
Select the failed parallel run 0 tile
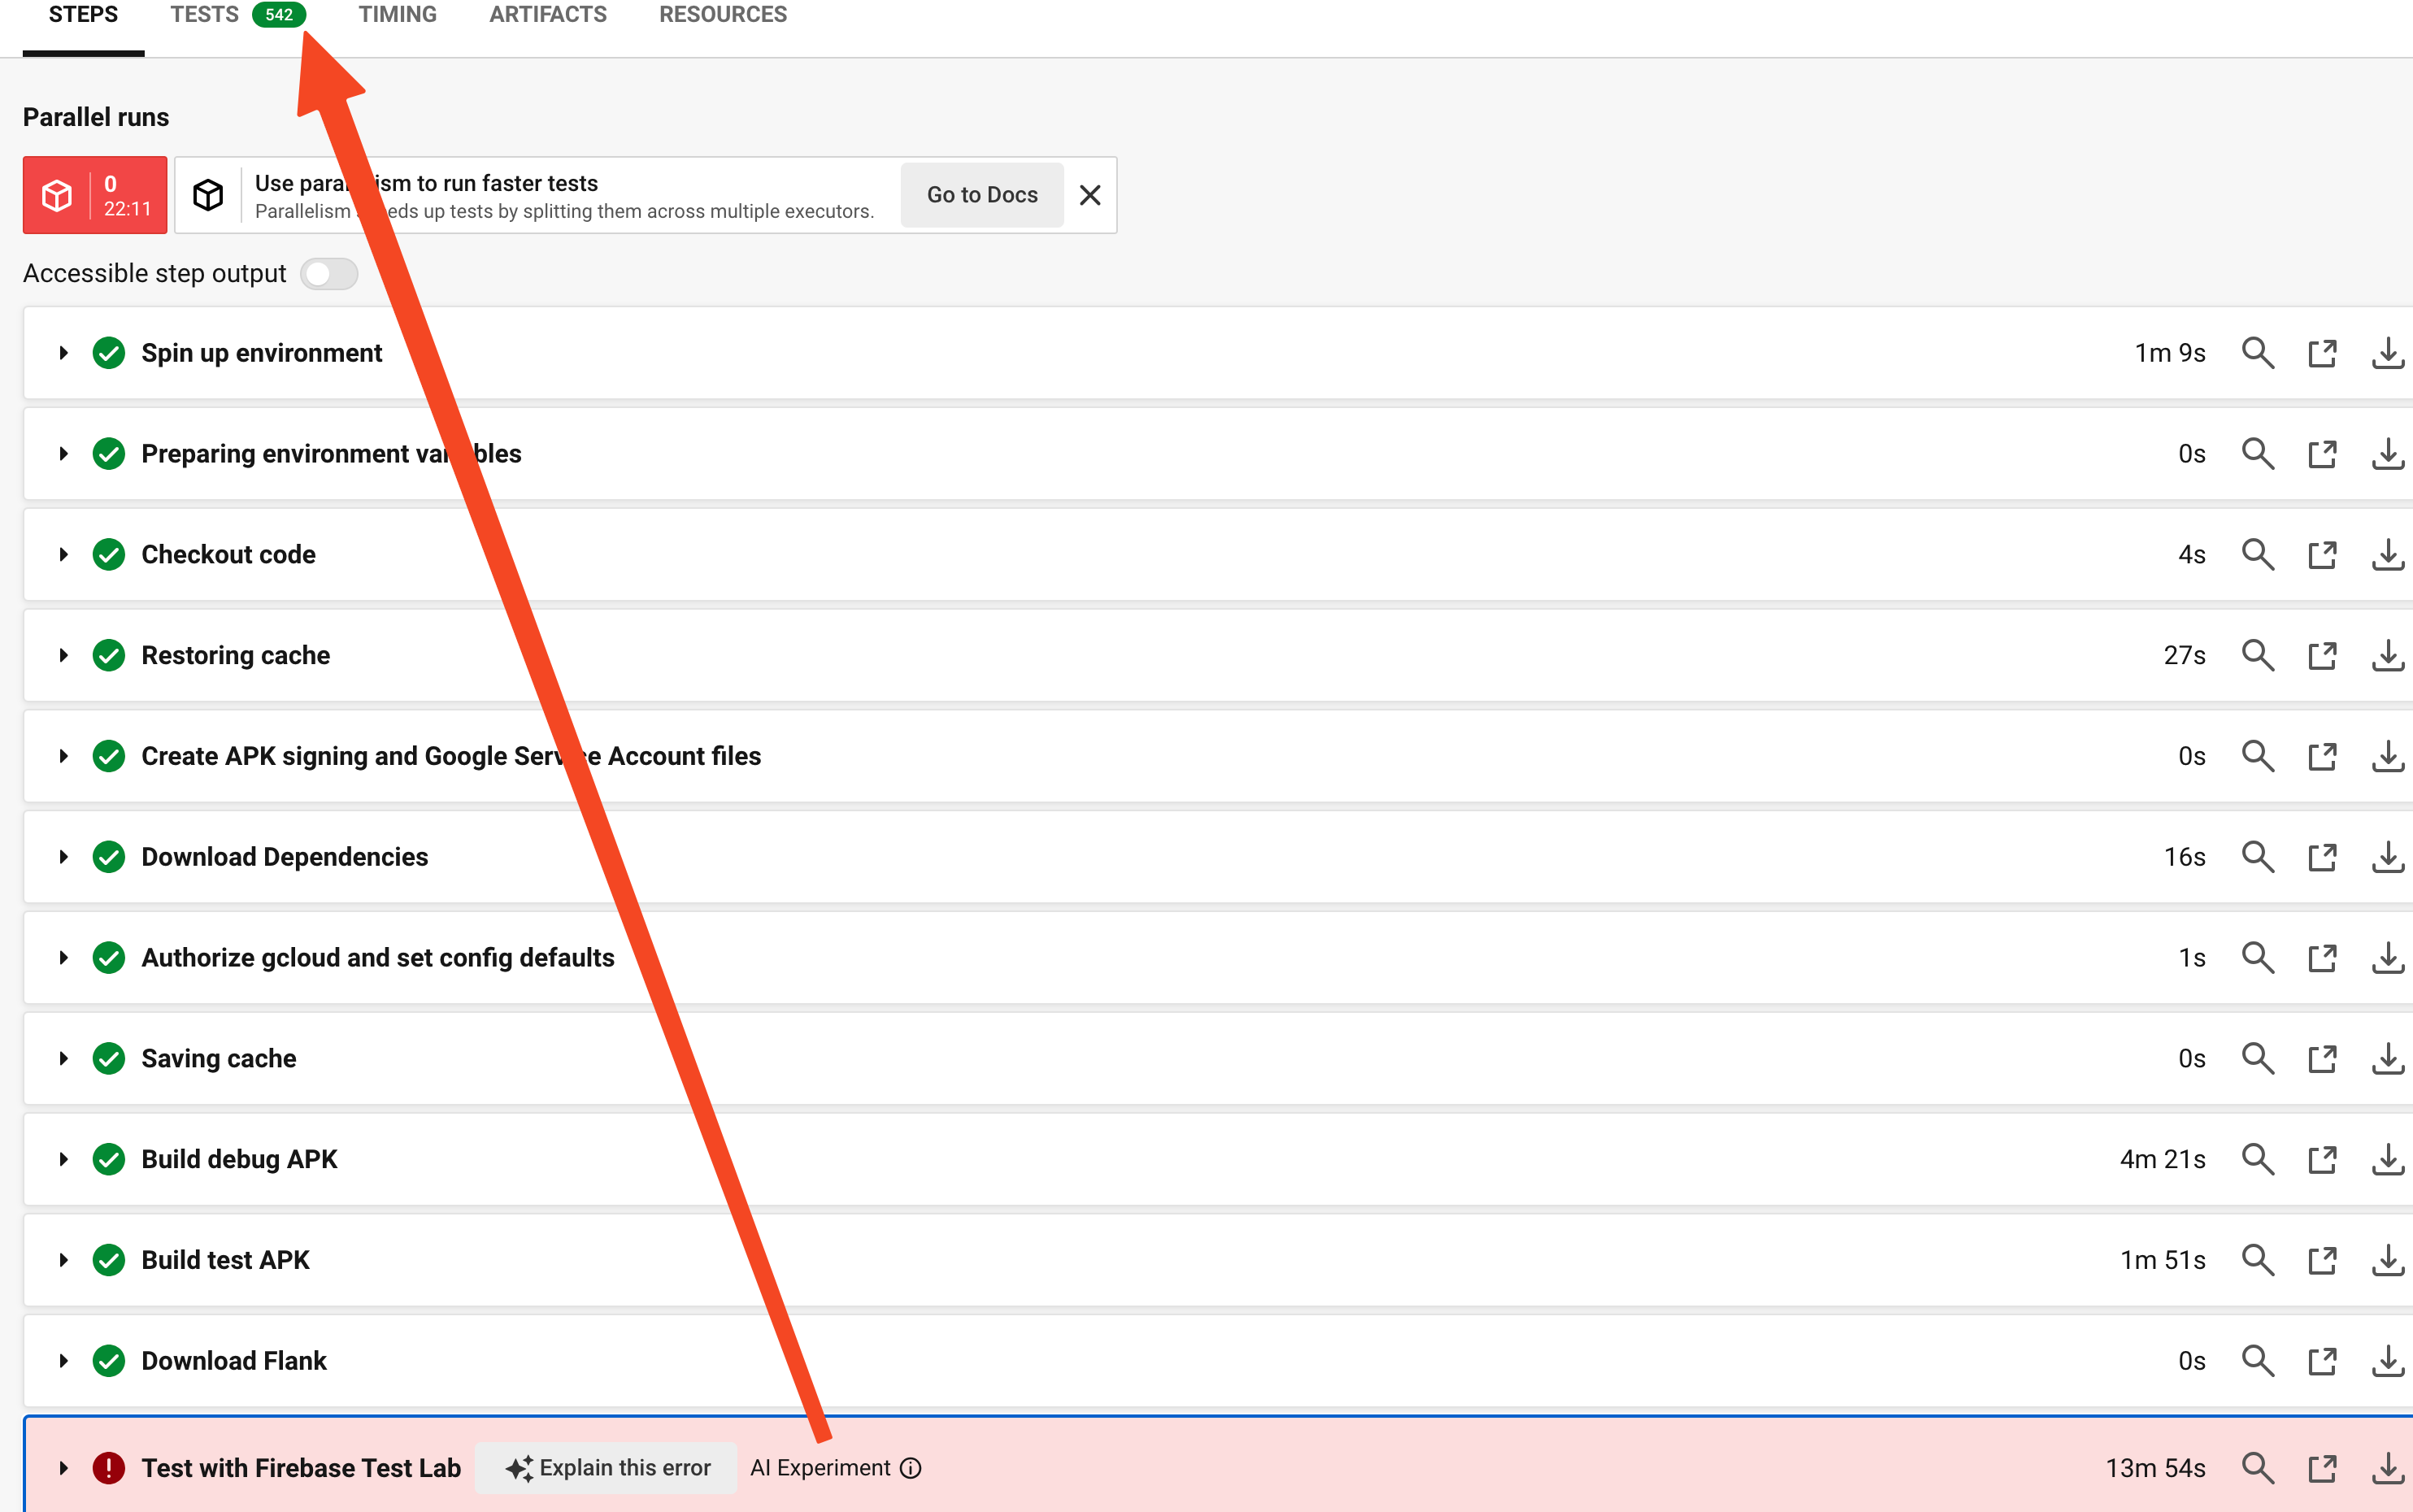click(95, 195)
